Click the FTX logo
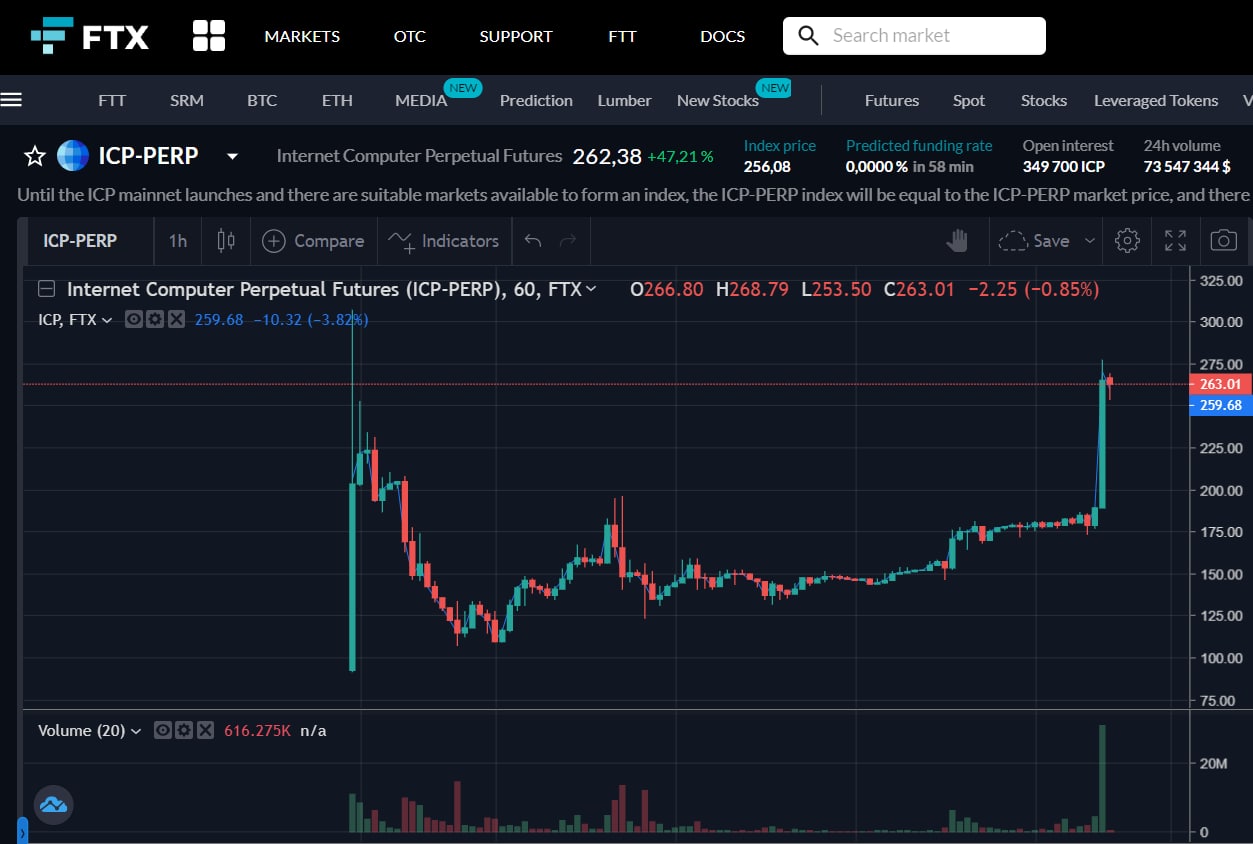1253x844 pixels. pyautogui.click(x=90, y=36)
